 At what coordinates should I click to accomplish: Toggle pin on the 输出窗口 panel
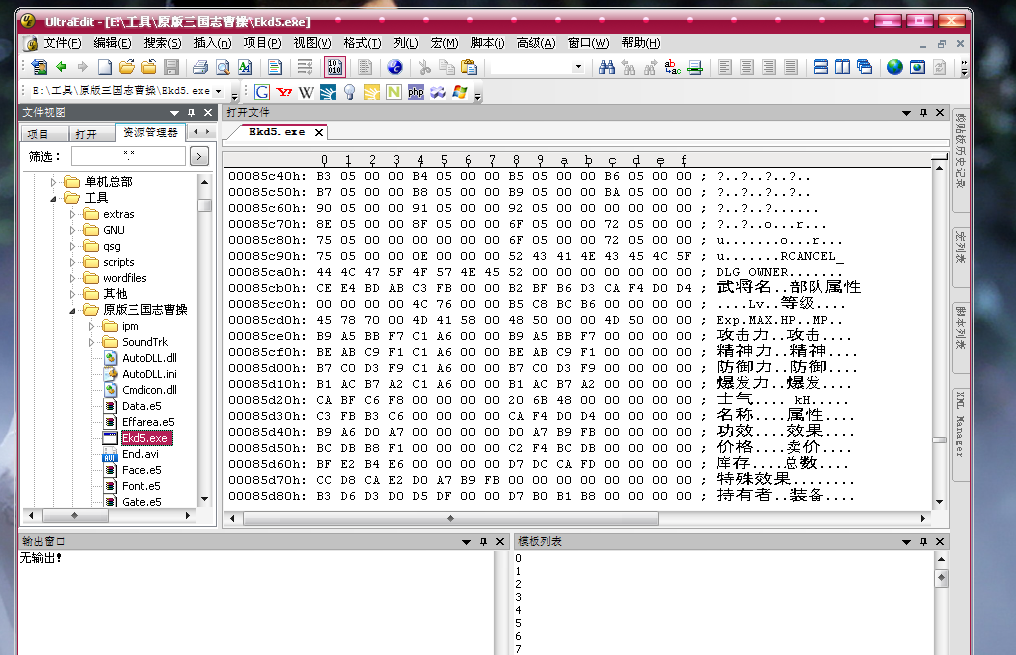(x=483, y=541)
